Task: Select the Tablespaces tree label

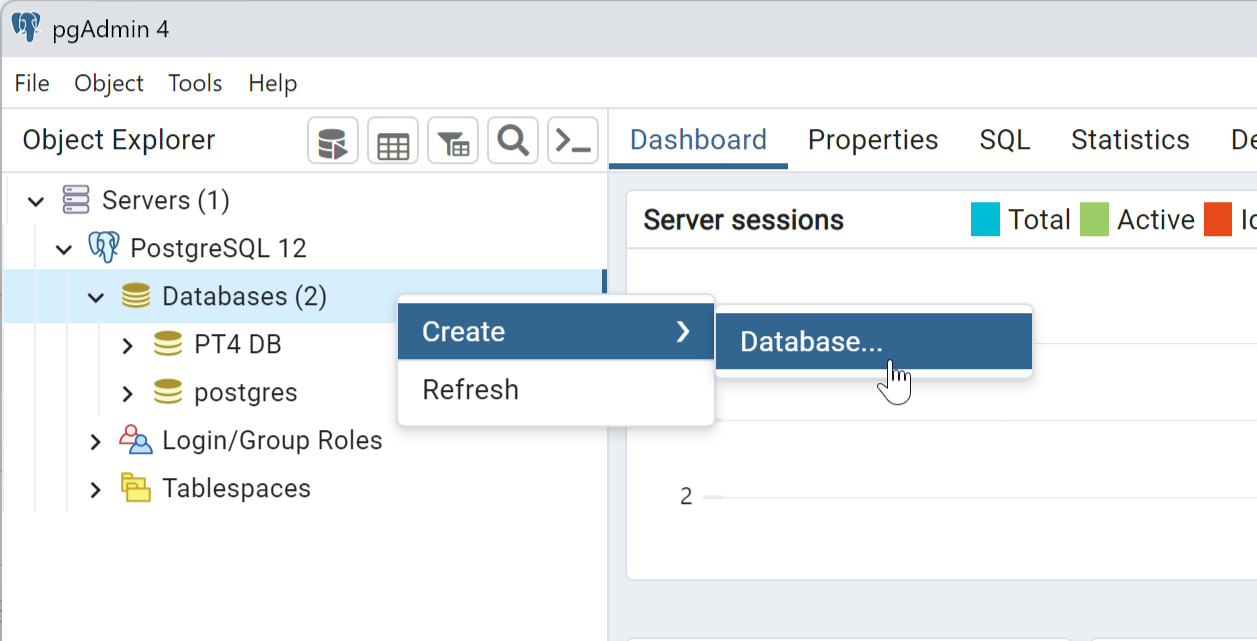Action: 236,489
